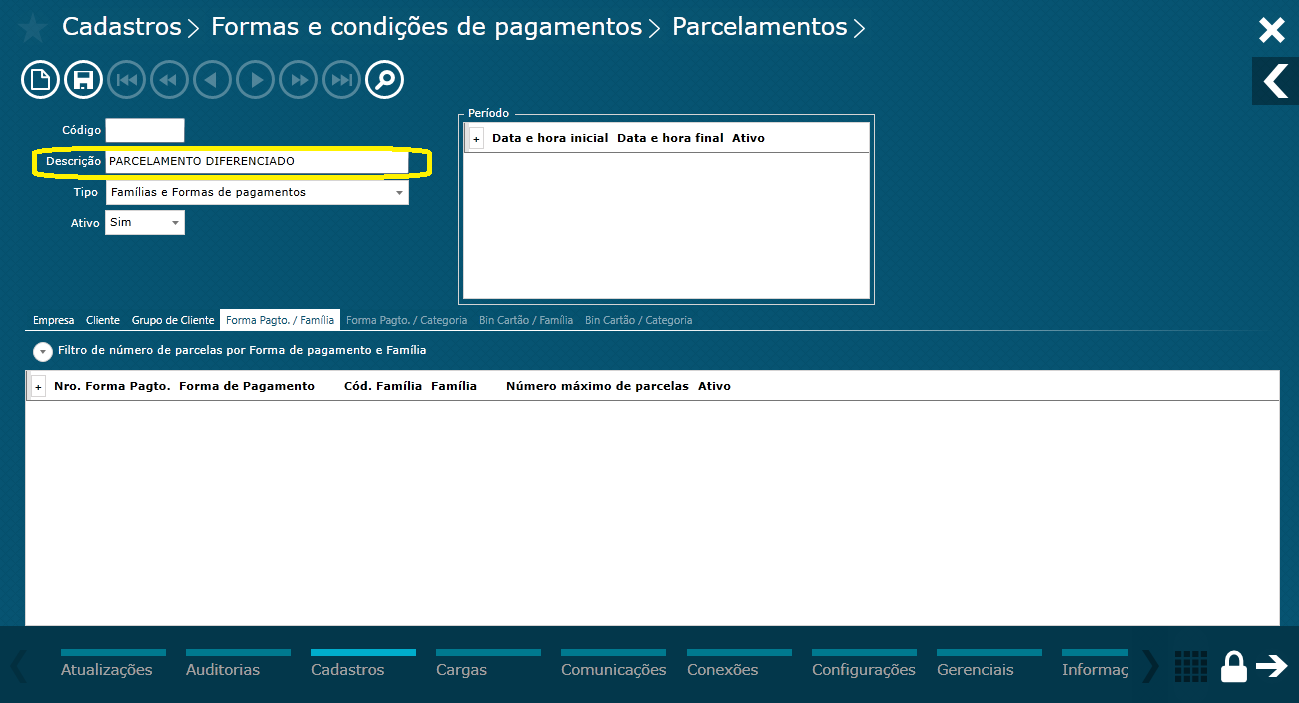Screen dimensions: 1299x703
Task: Click Ativo column header in Período grid
Action: click(x=748, y=138)
